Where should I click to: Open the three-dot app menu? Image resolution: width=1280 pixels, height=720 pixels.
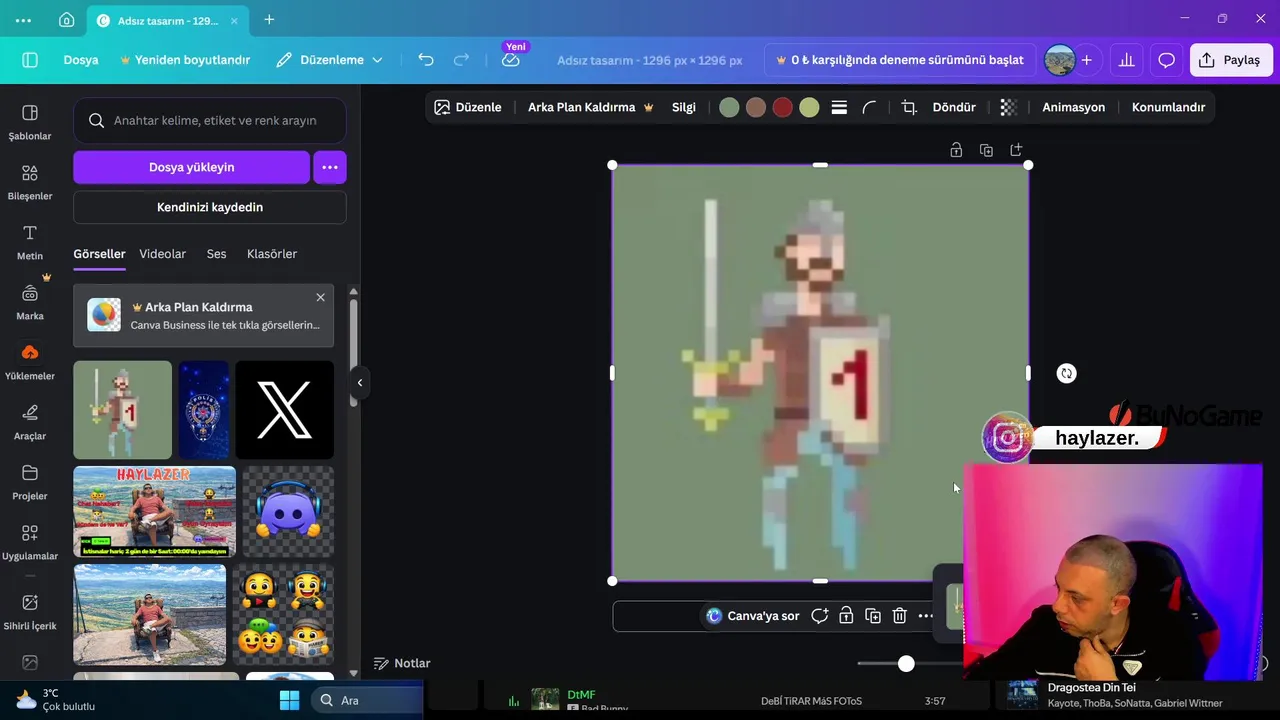click(x=23, y=20)
